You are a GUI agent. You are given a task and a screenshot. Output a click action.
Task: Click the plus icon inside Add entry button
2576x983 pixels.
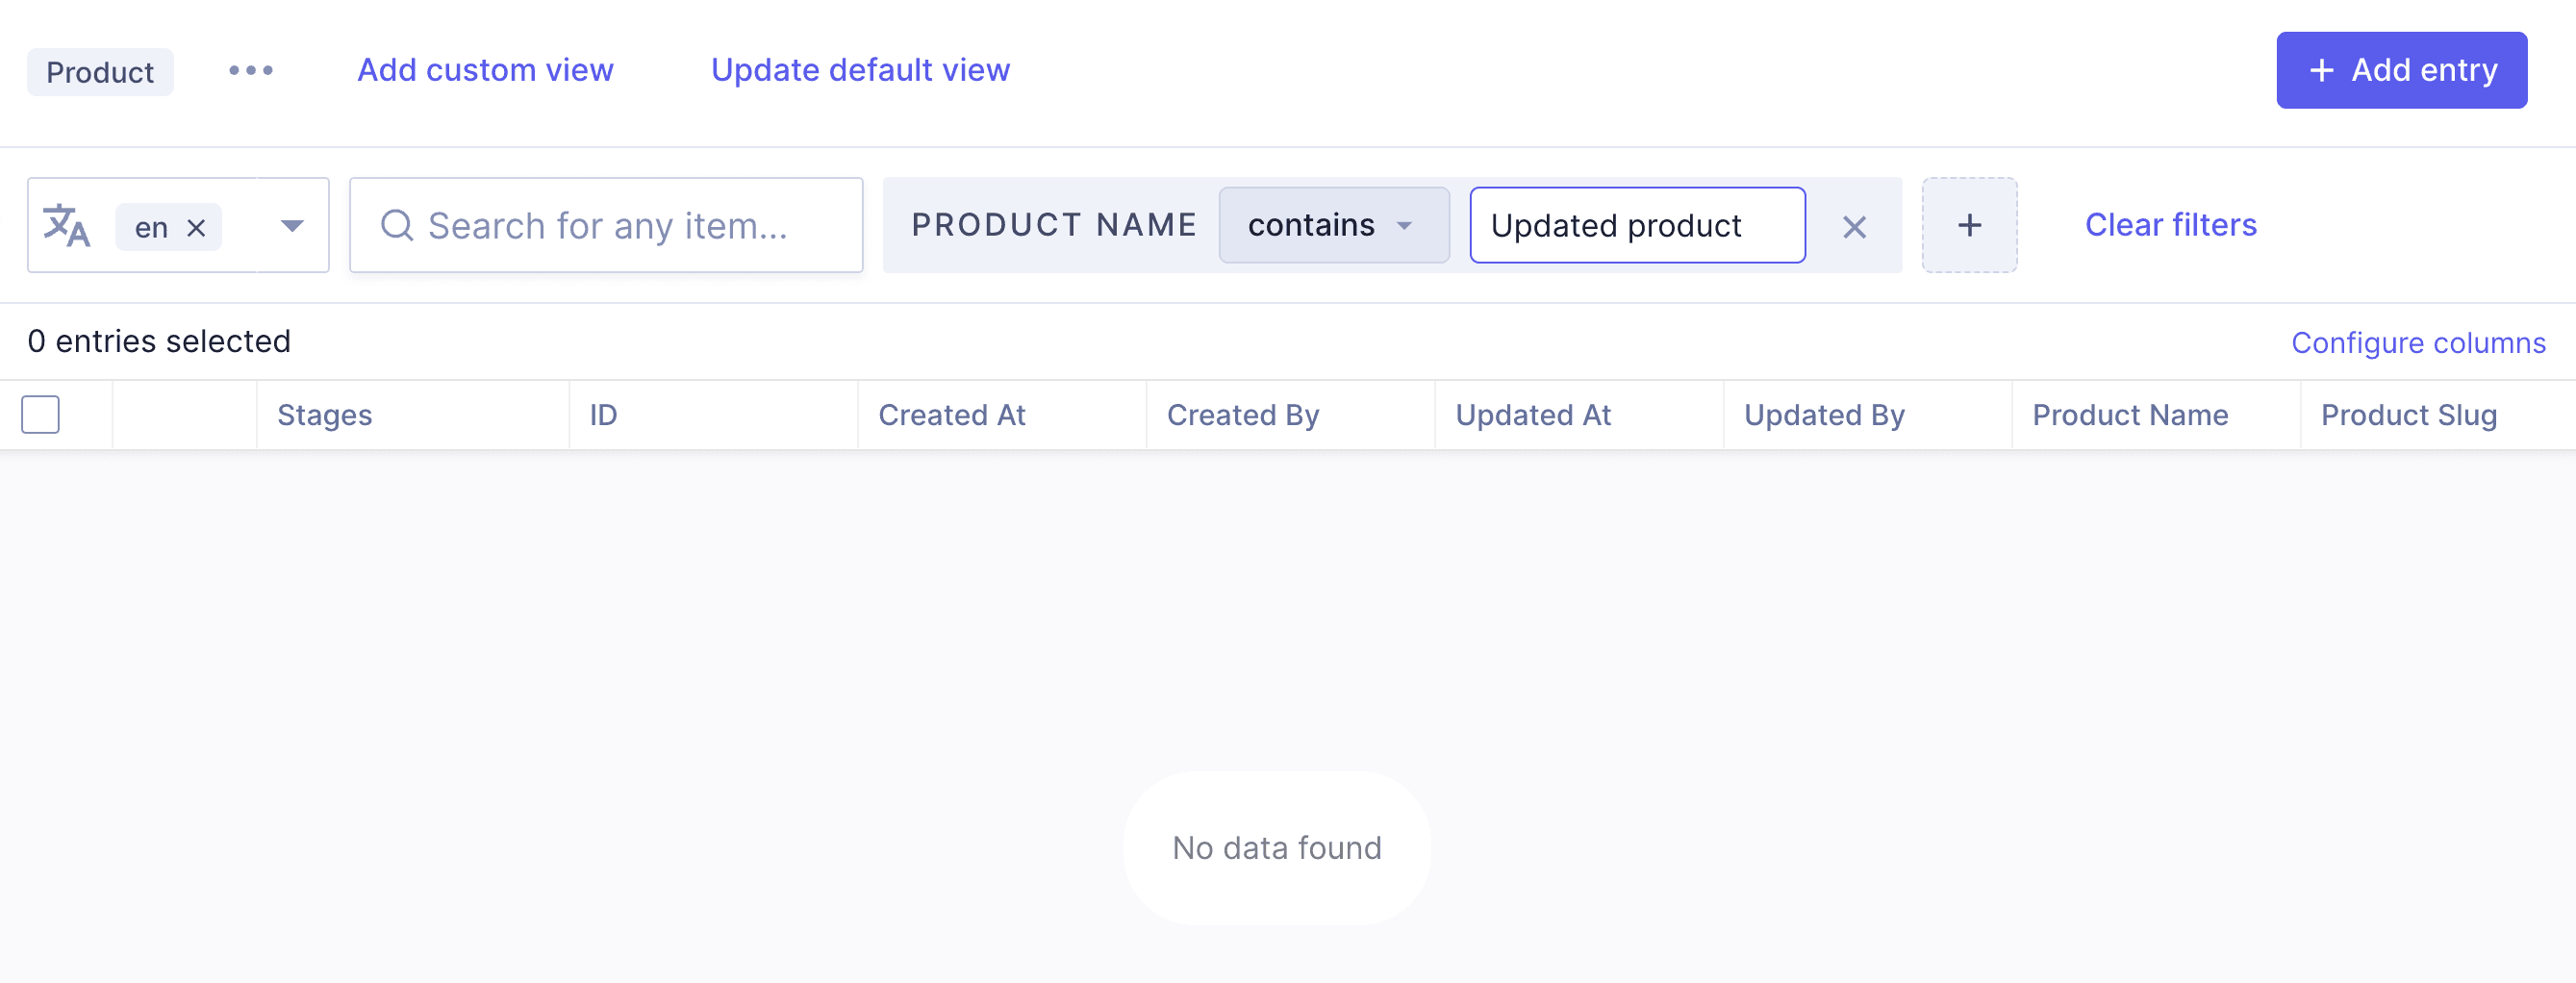(x=2321, y=69)
